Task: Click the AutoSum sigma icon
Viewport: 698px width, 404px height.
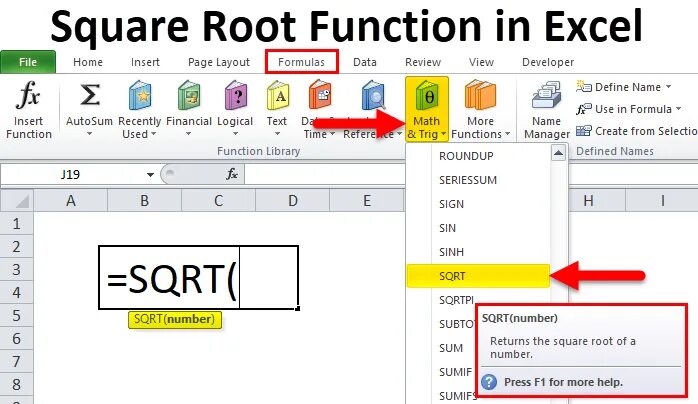Action: click(89, 95)
